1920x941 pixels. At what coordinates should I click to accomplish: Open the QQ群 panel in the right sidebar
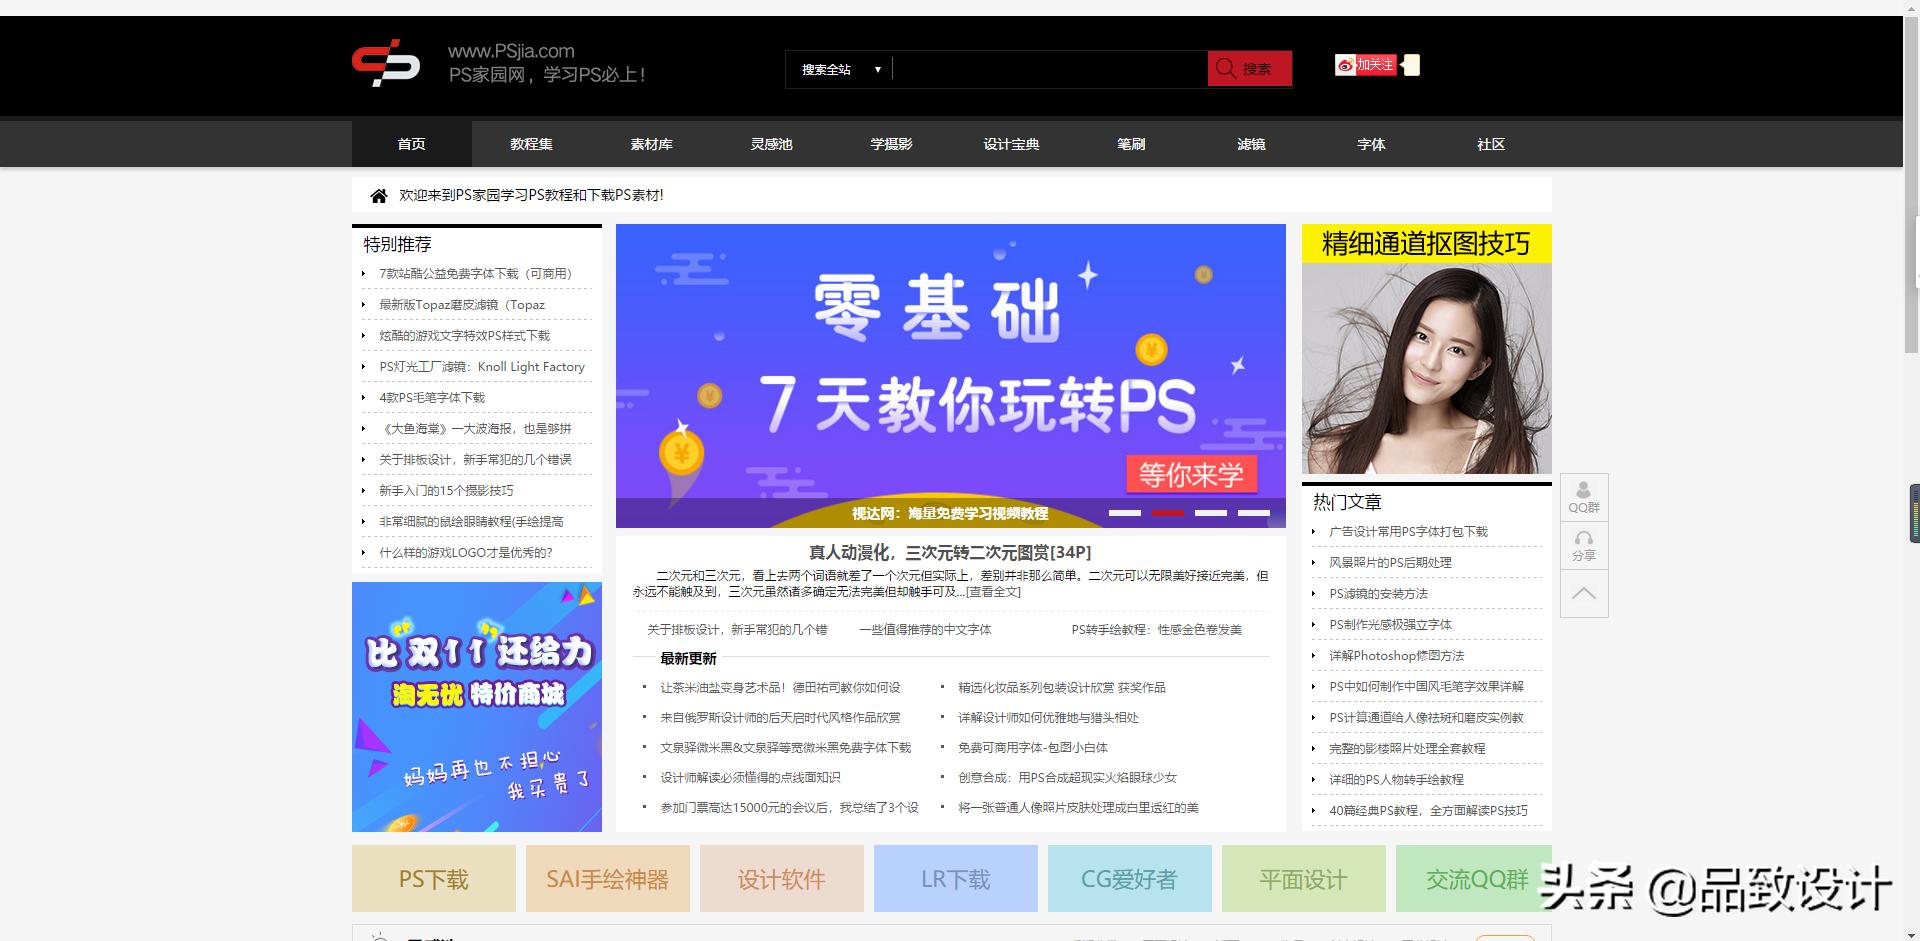[1583, 497]
